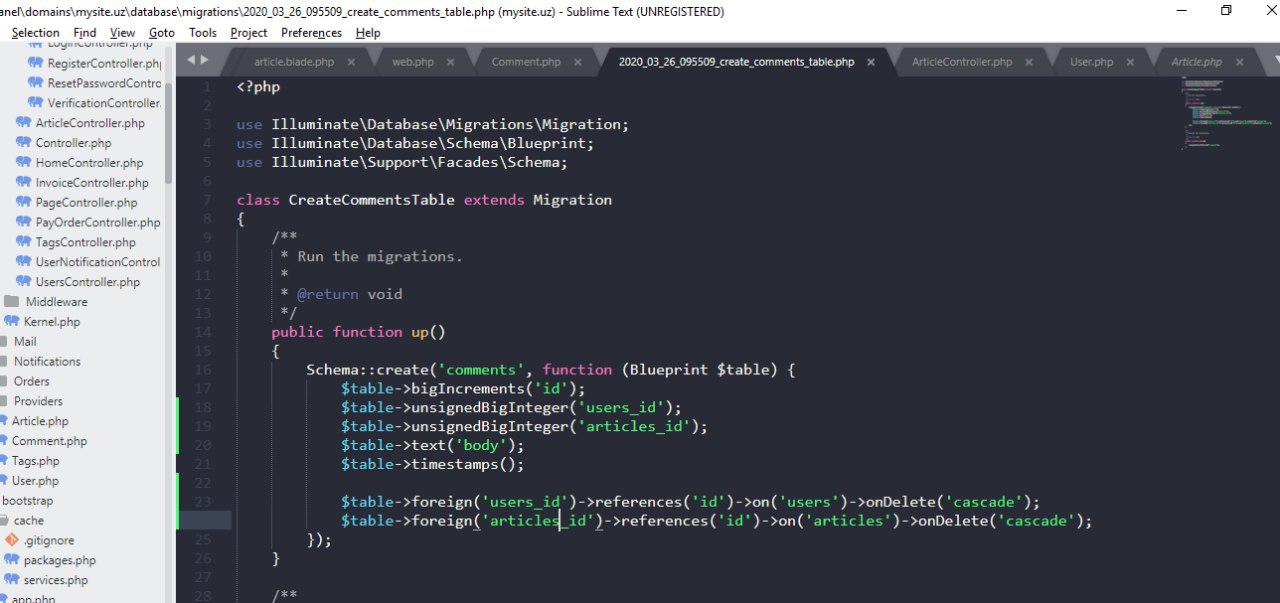The width and height of the screenshot is (1280, 603).
Task: Open services.php in sidebar
Action: [x=56, y=580]
